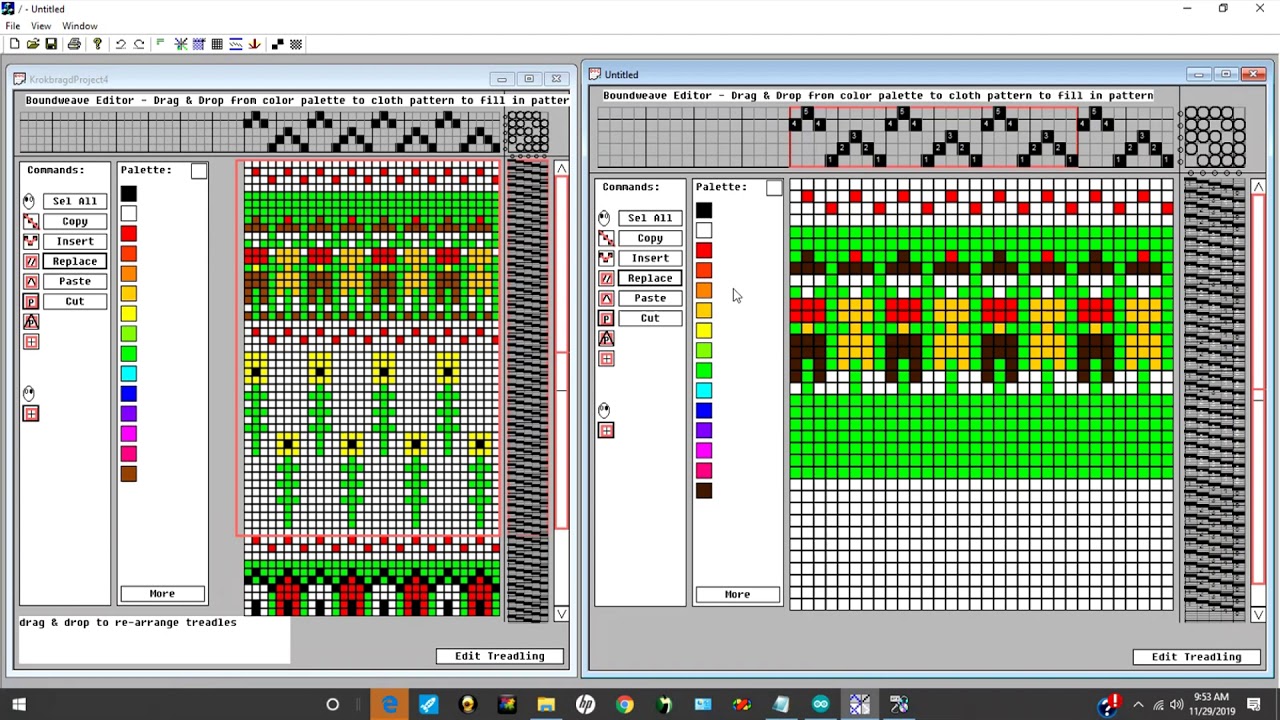Image resolution: width=1280 pixels, height=720 pixels.
Task: Click the up arrow of the Untitled pattern scrollbar
Action: (x=1258, y=187)
